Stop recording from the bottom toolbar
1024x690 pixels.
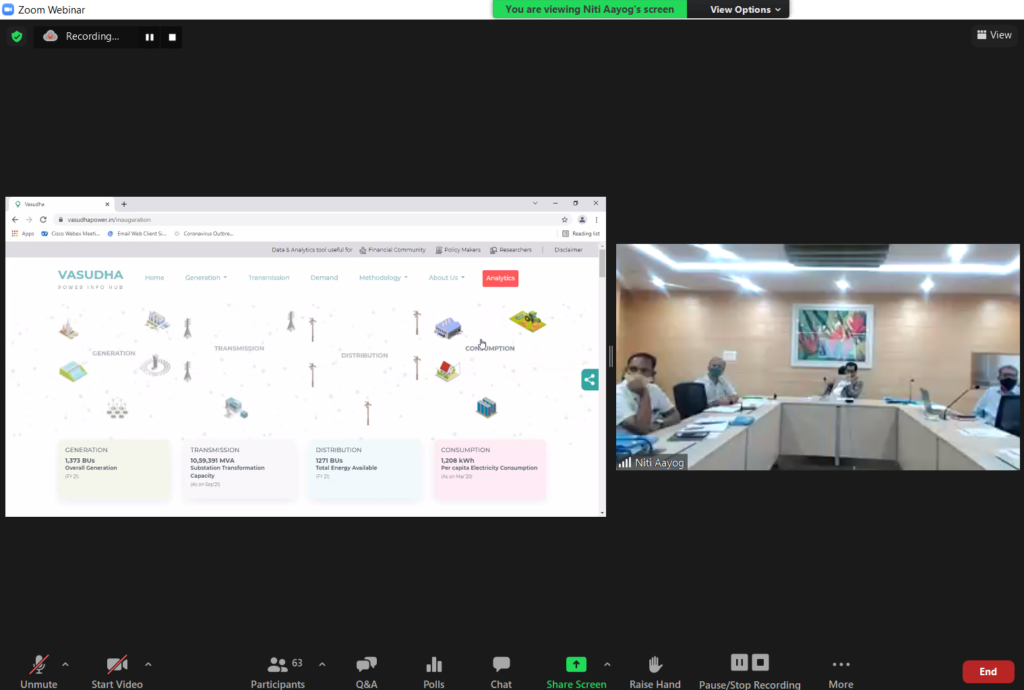pos(760,663)
